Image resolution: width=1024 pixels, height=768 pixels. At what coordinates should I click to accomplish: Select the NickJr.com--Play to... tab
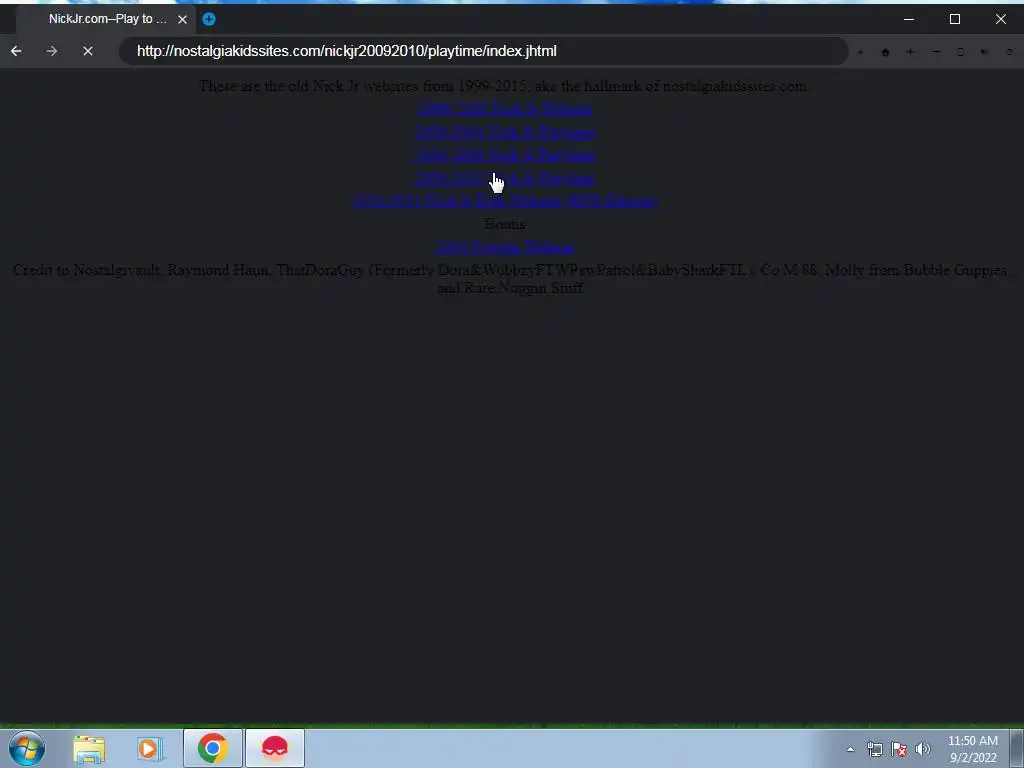pyautogui.click(x=107, y=19)
